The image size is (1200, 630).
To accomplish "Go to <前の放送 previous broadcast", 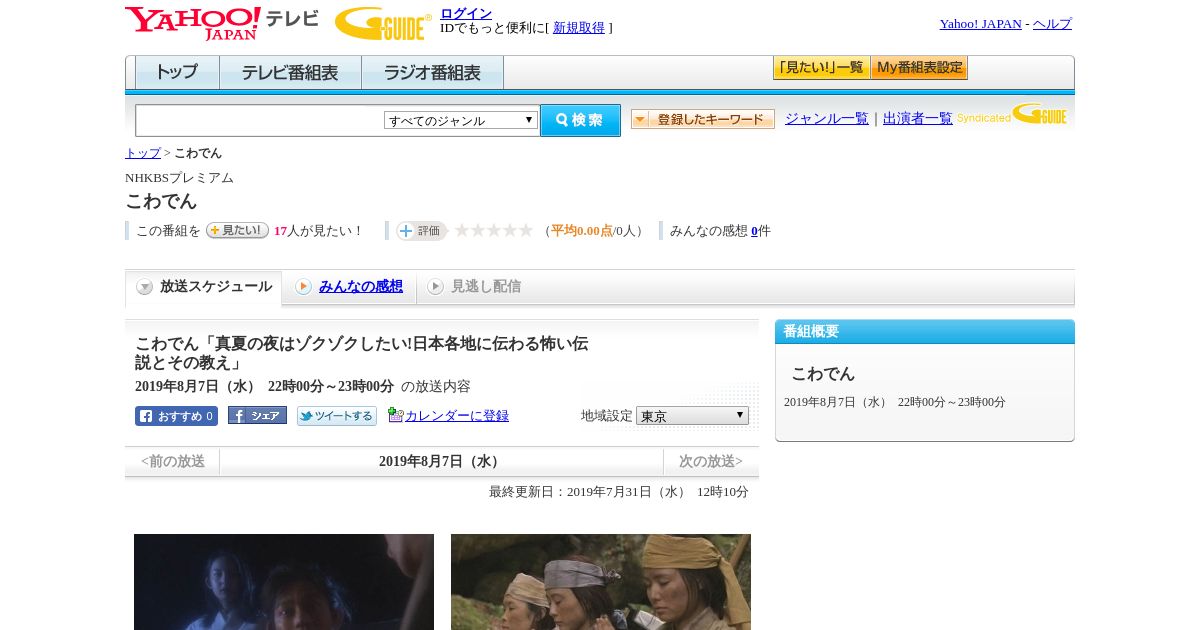I will point(173,461).
